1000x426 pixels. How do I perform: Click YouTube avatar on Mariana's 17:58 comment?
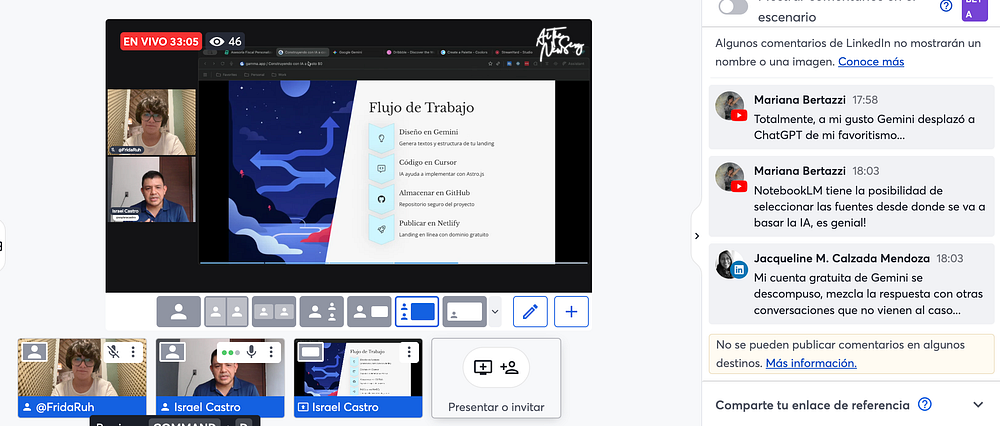731,106
